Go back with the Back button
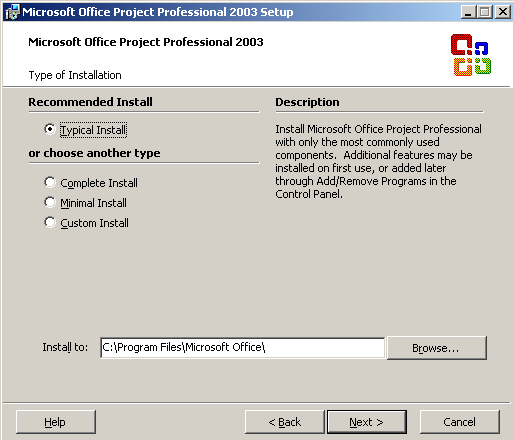This screenshot has height=440, width=514. tap(284, 422)
